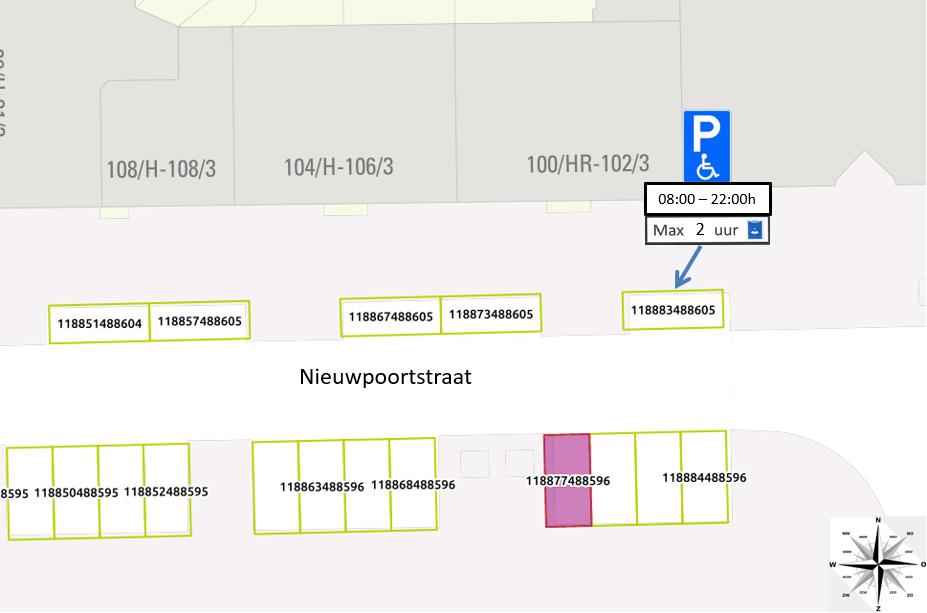Select parking bay 118883488605
The width and height of the screenshot is (927, 613).
coord(673,310)
